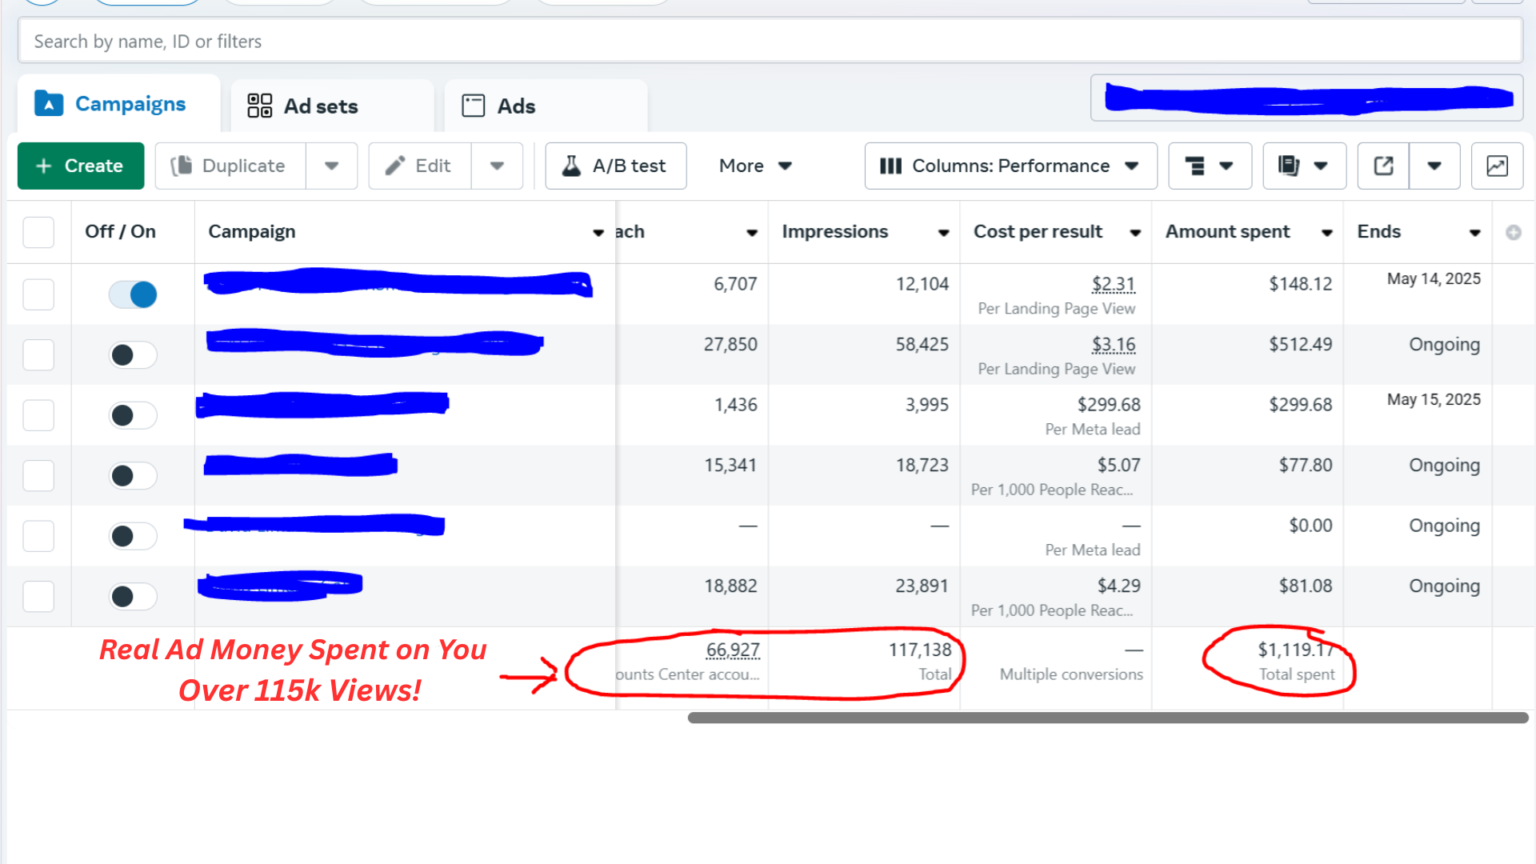Viewport: 1536px width, 864px height.
Task: Switch to the Ad sets tab
Action: pyautogui.click(x=320, y=106)
